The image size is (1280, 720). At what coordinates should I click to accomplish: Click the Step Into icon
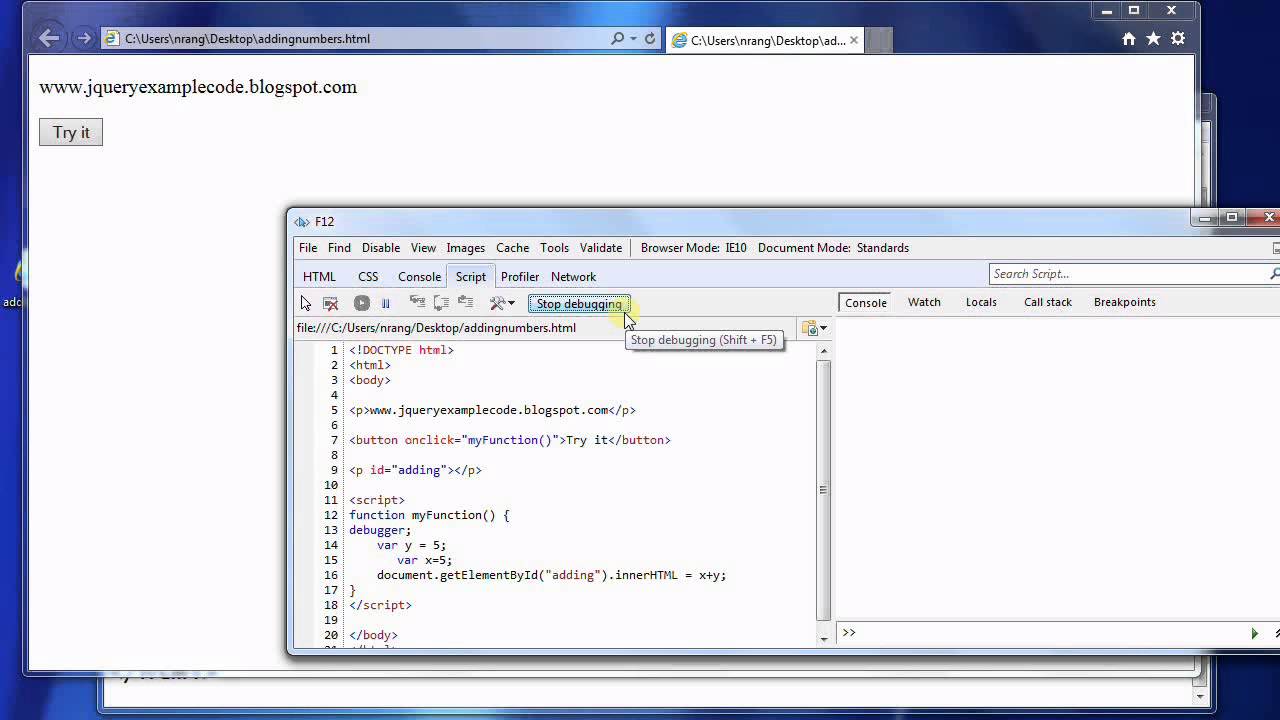tap(417, 302)
